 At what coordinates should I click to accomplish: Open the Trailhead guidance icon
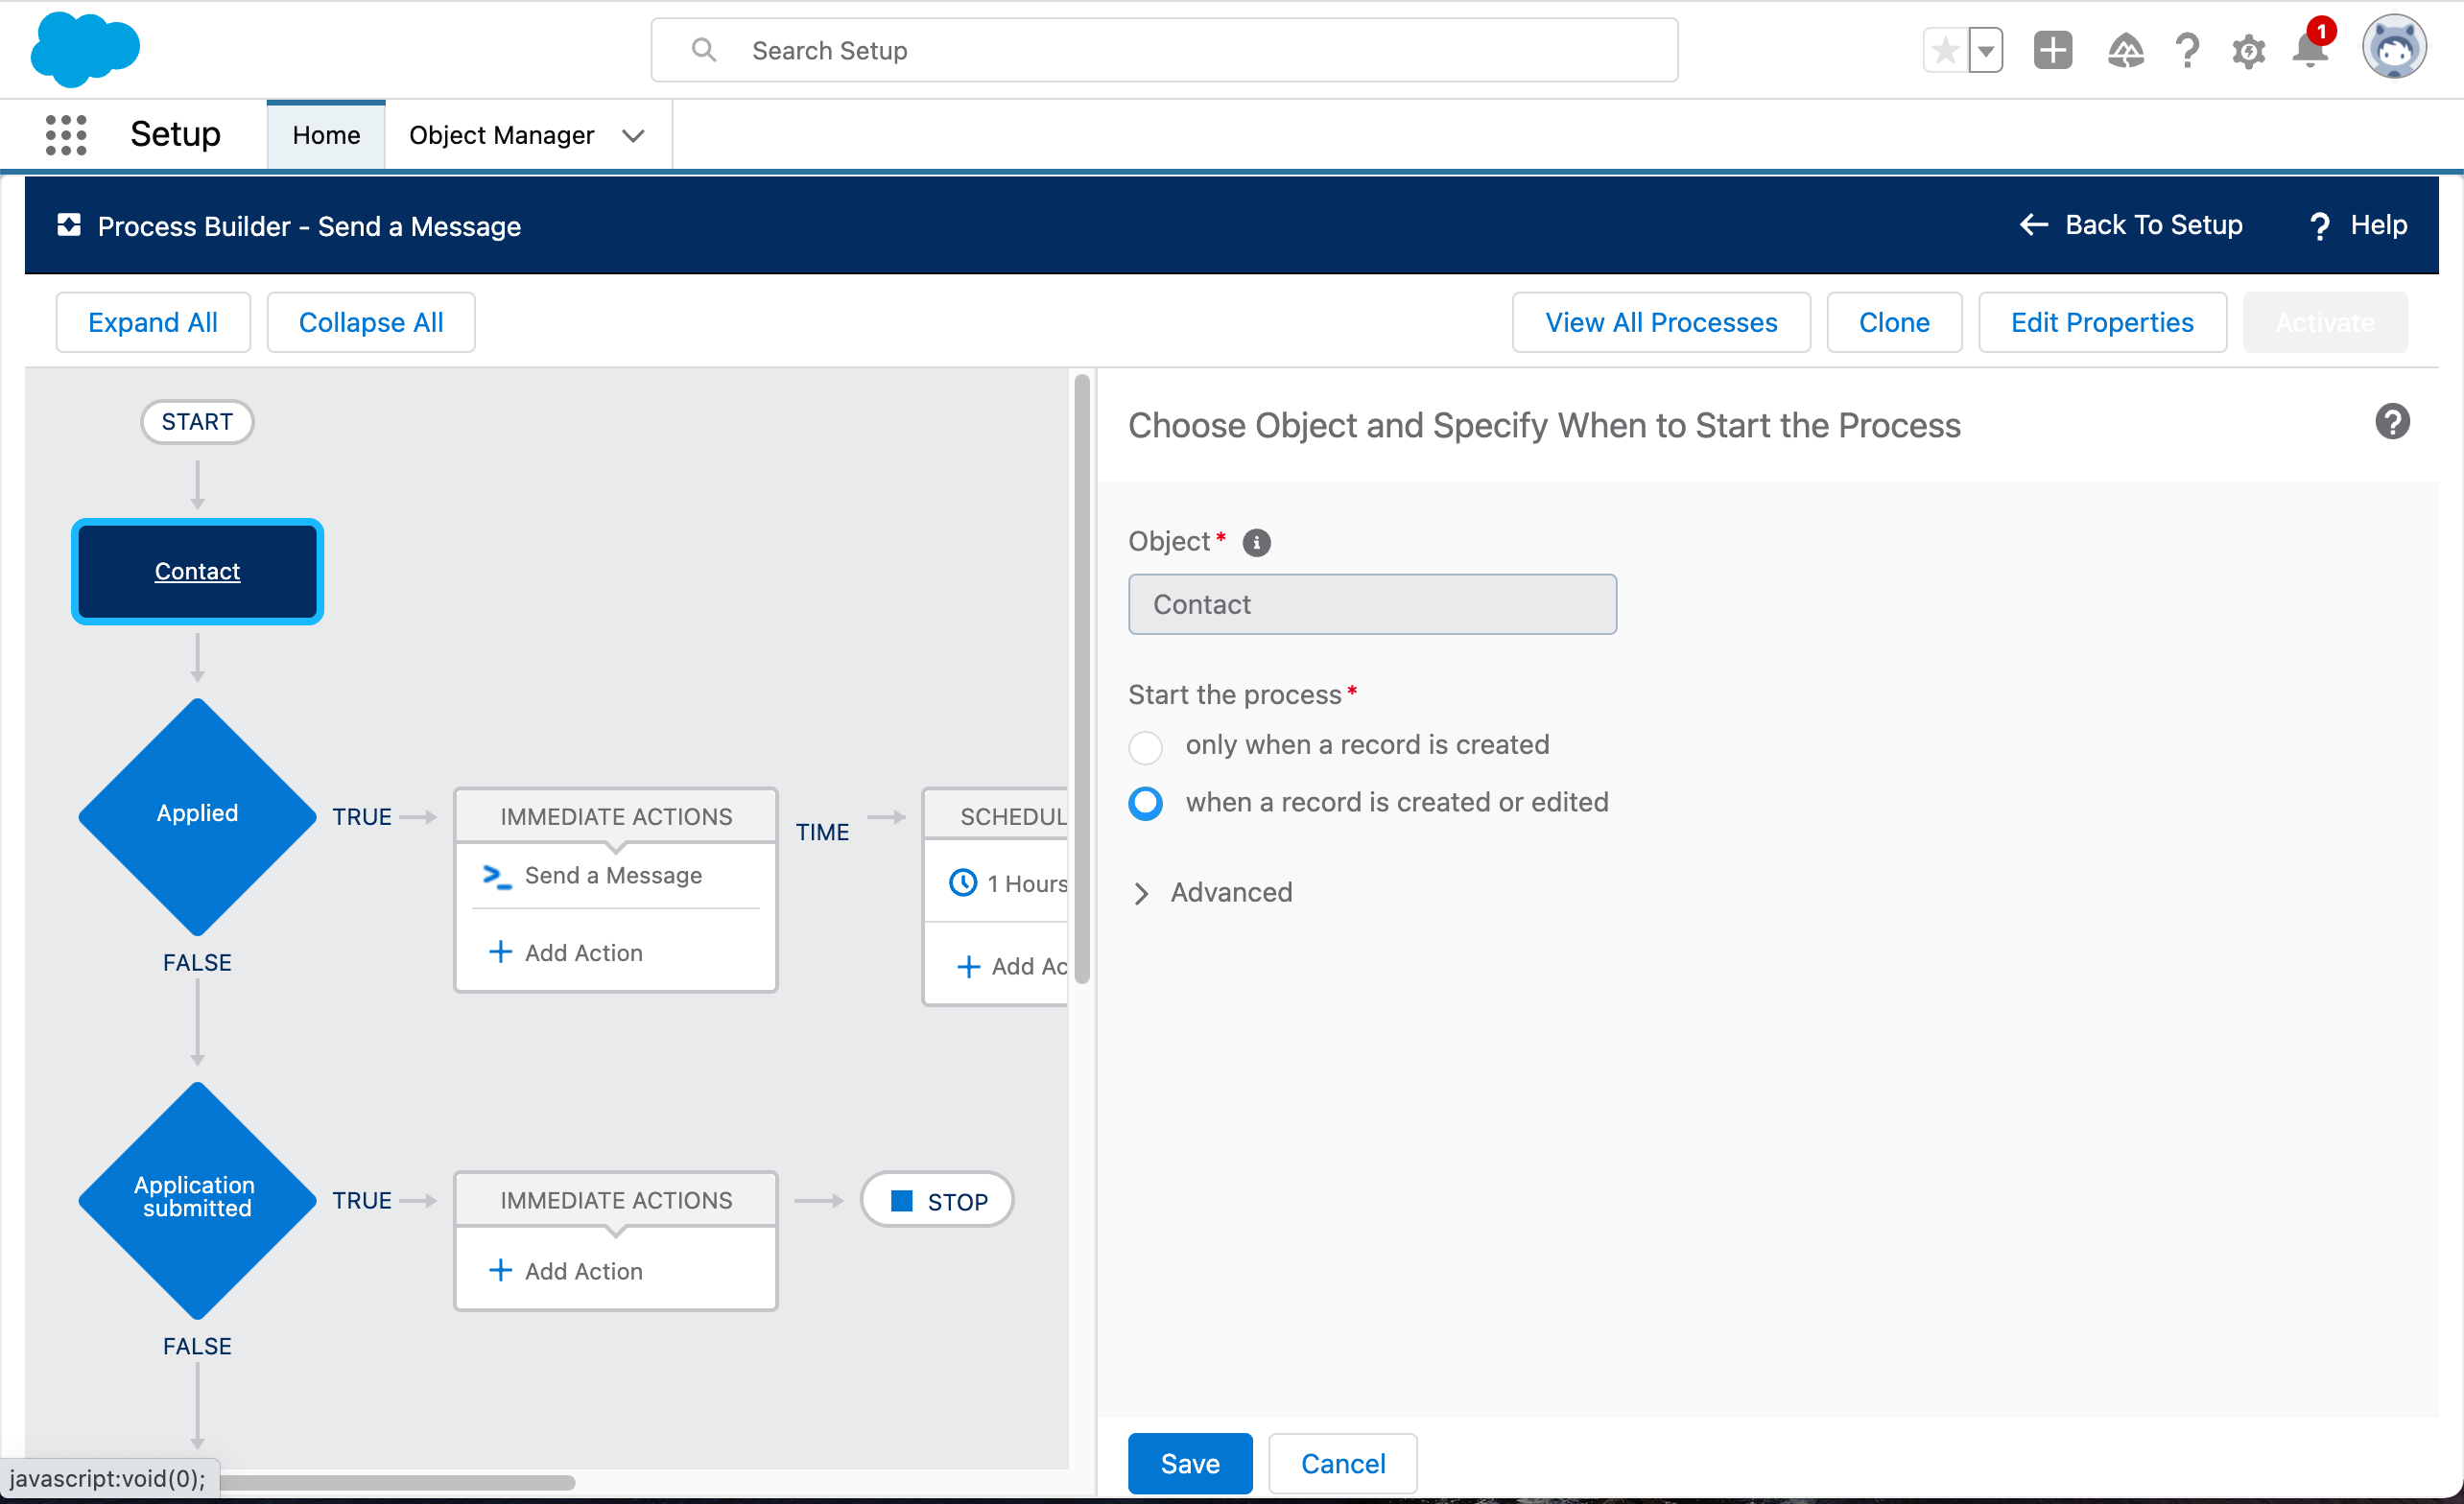point(2125,50)
